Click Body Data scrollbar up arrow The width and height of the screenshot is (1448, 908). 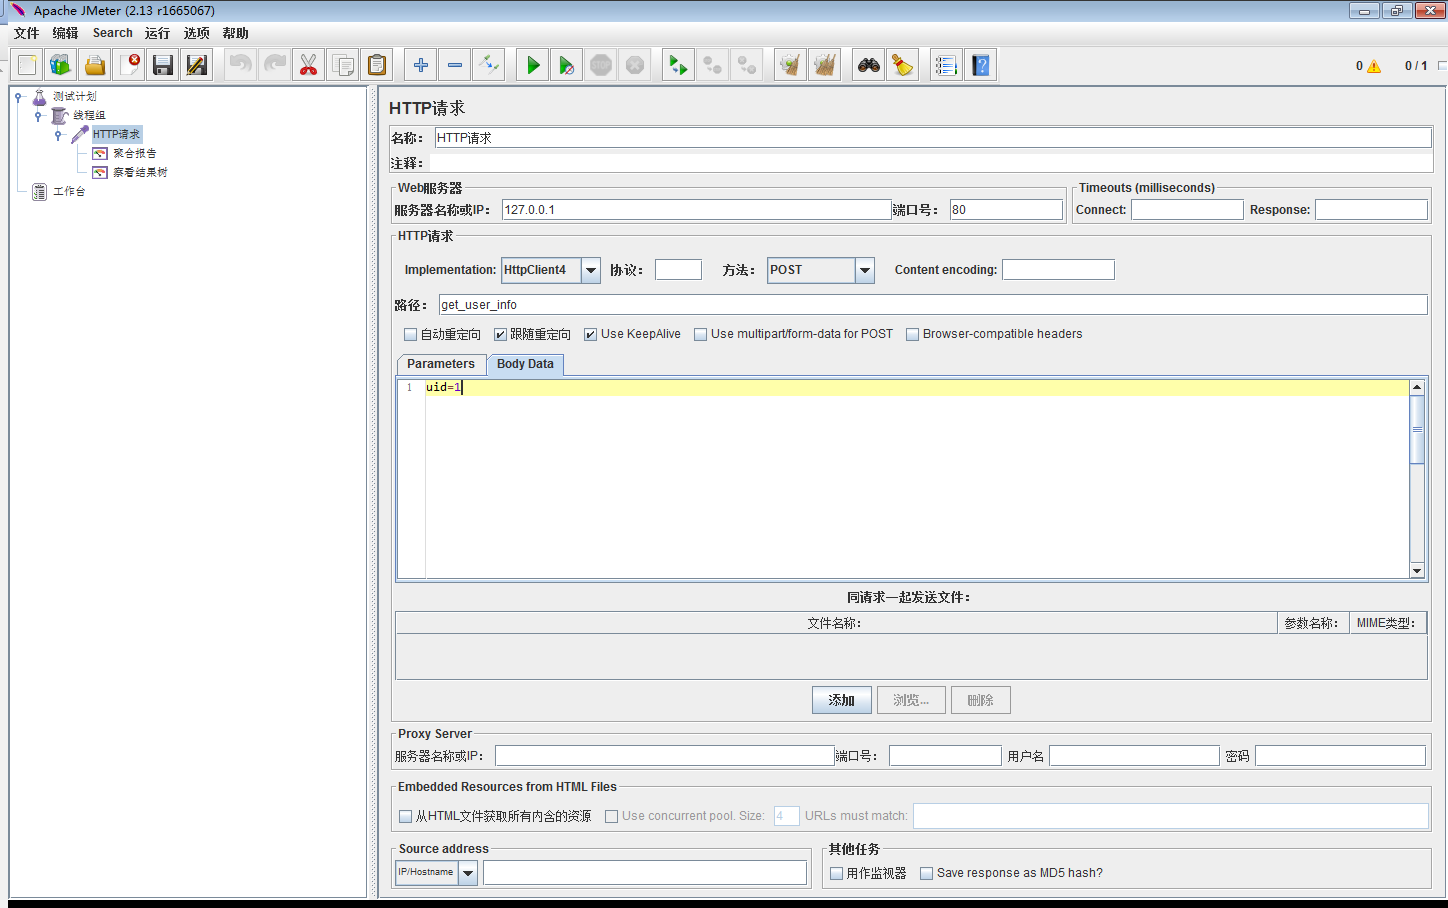click(x=1417, y=387)
